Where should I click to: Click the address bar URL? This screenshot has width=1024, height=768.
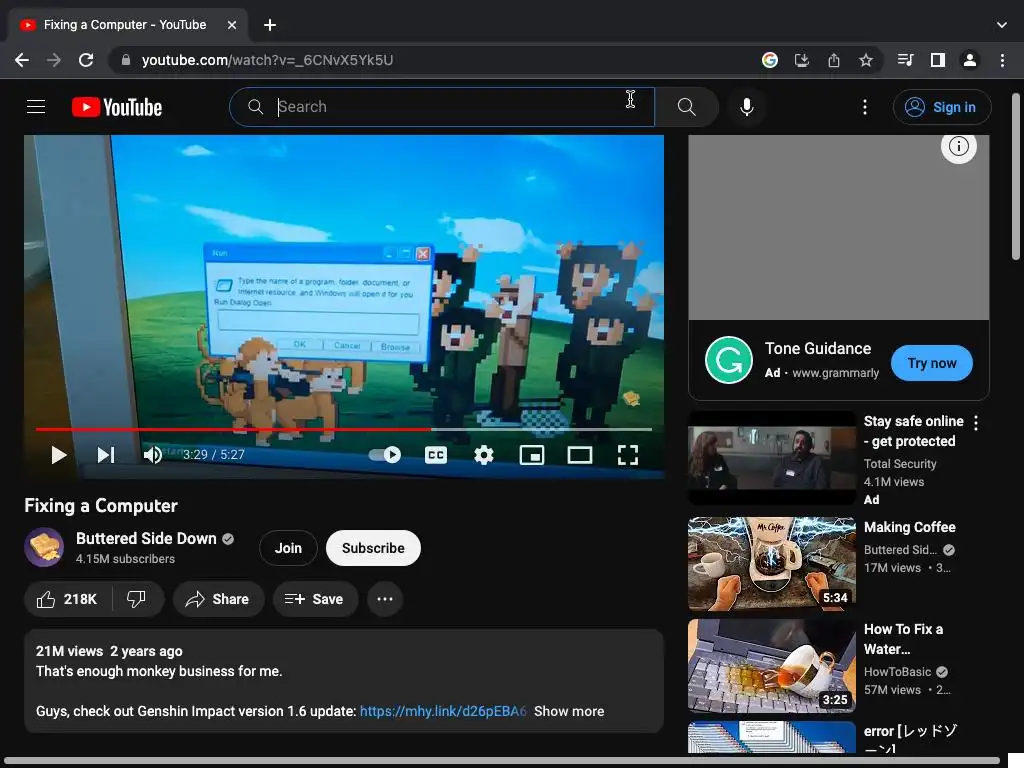(267, 60)
